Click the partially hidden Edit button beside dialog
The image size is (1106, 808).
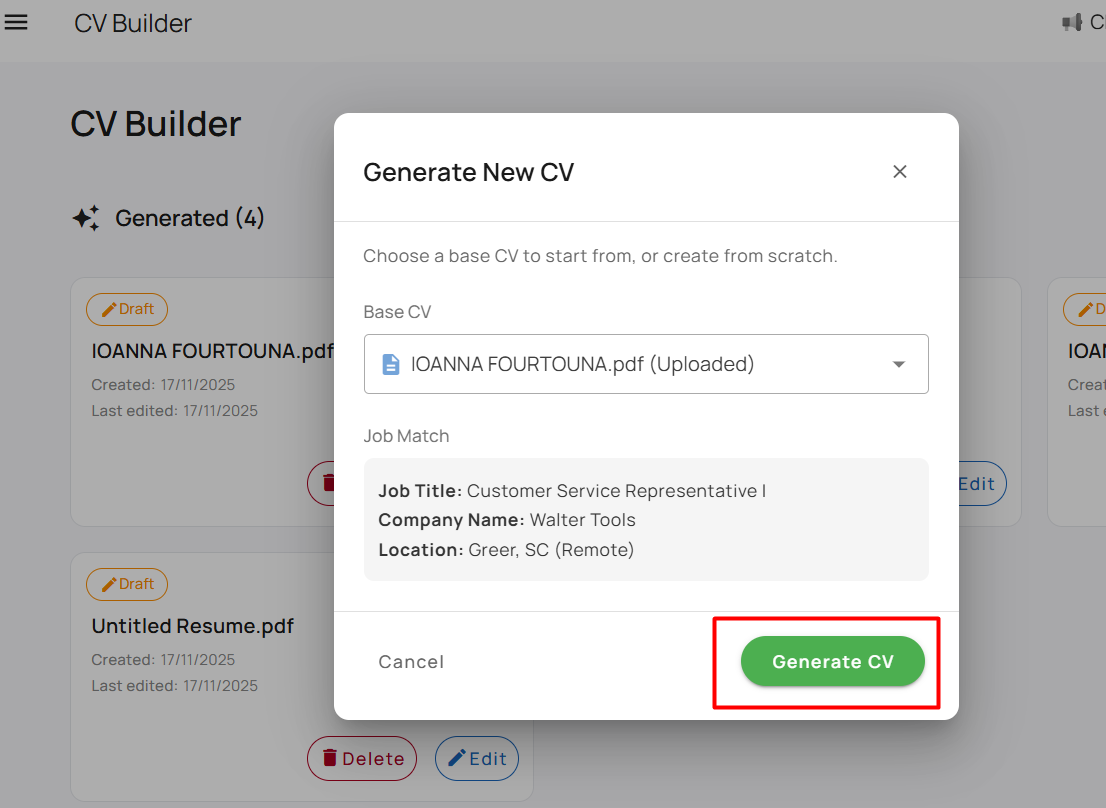(980, 483)
